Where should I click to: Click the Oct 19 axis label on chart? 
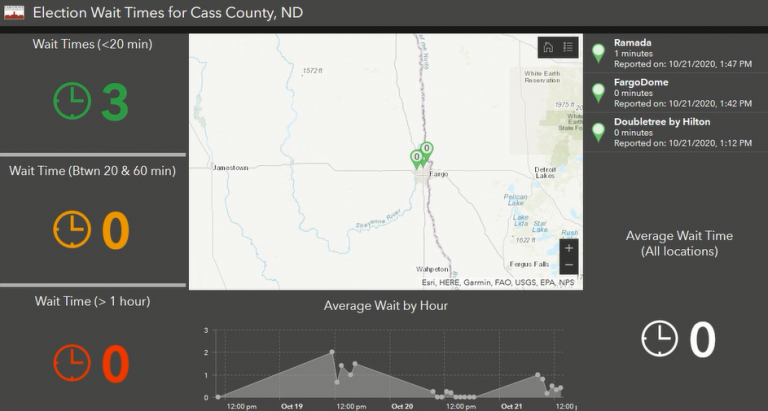292,406
